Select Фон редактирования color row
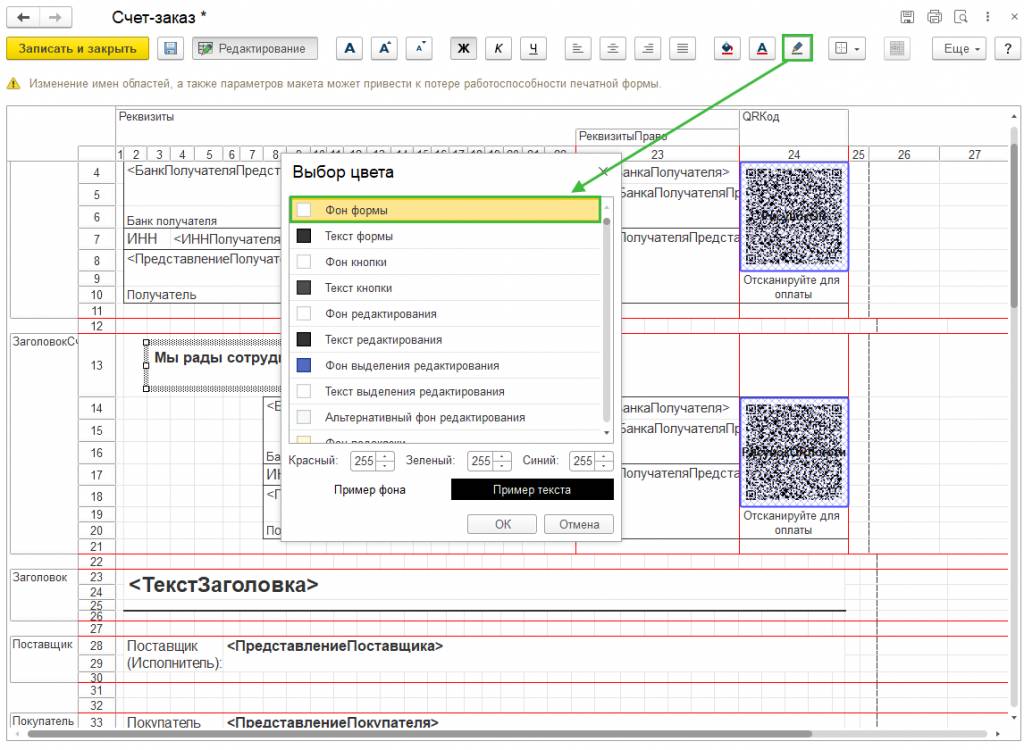This screenshot has height=750, width=1024. point(444,314)
